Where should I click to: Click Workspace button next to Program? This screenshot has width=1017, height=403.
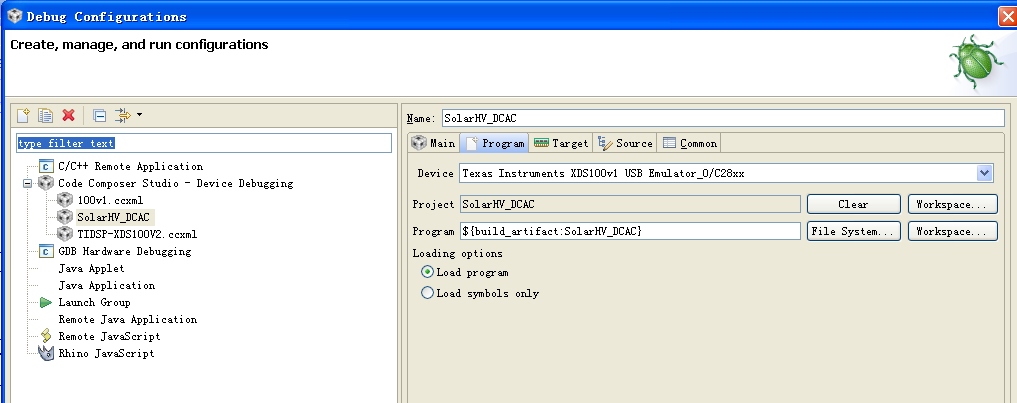tap(953, 231)
